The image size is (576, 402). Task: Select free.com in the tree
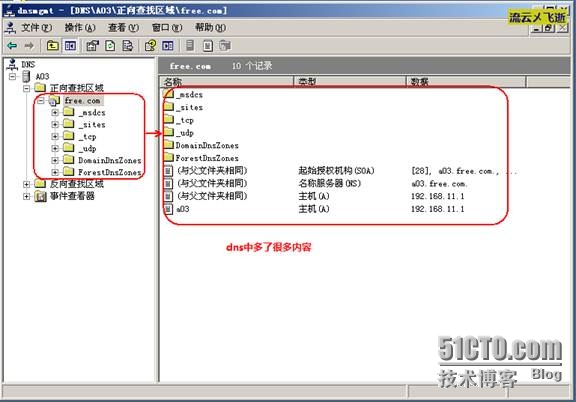(82, 100)
